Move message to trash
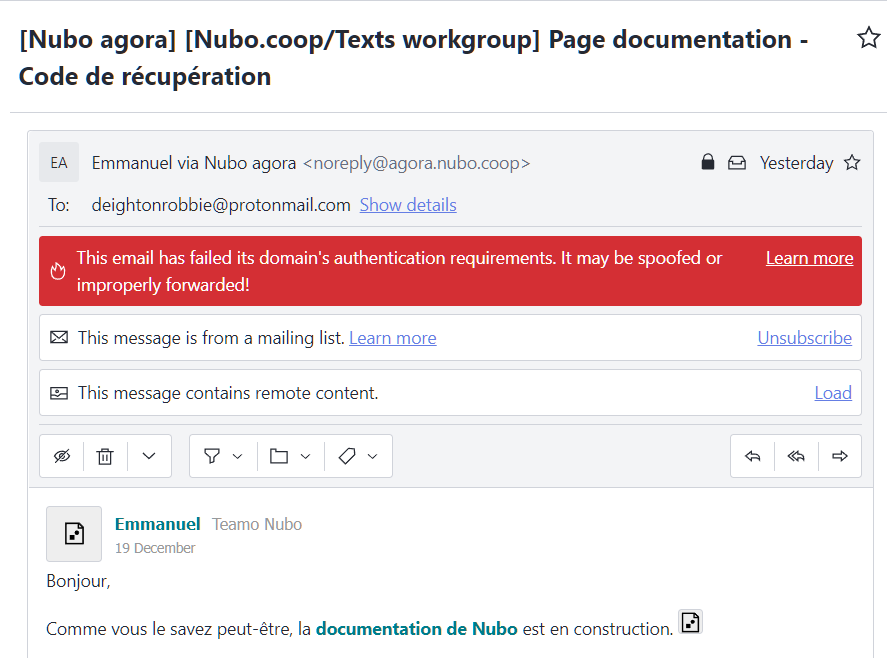This screenshot has width=887, height=658. pos(105,456)
